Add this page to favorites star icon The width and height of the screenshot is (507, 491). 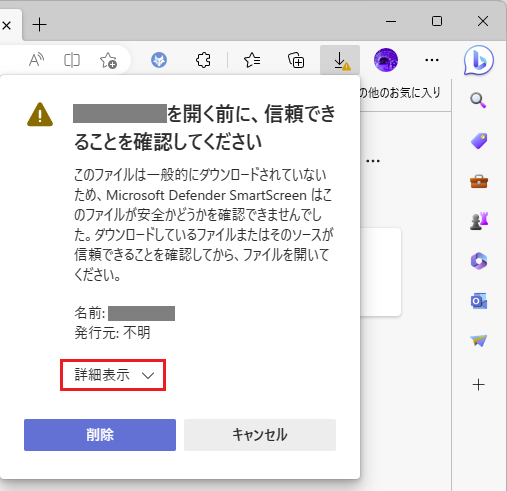108,60
